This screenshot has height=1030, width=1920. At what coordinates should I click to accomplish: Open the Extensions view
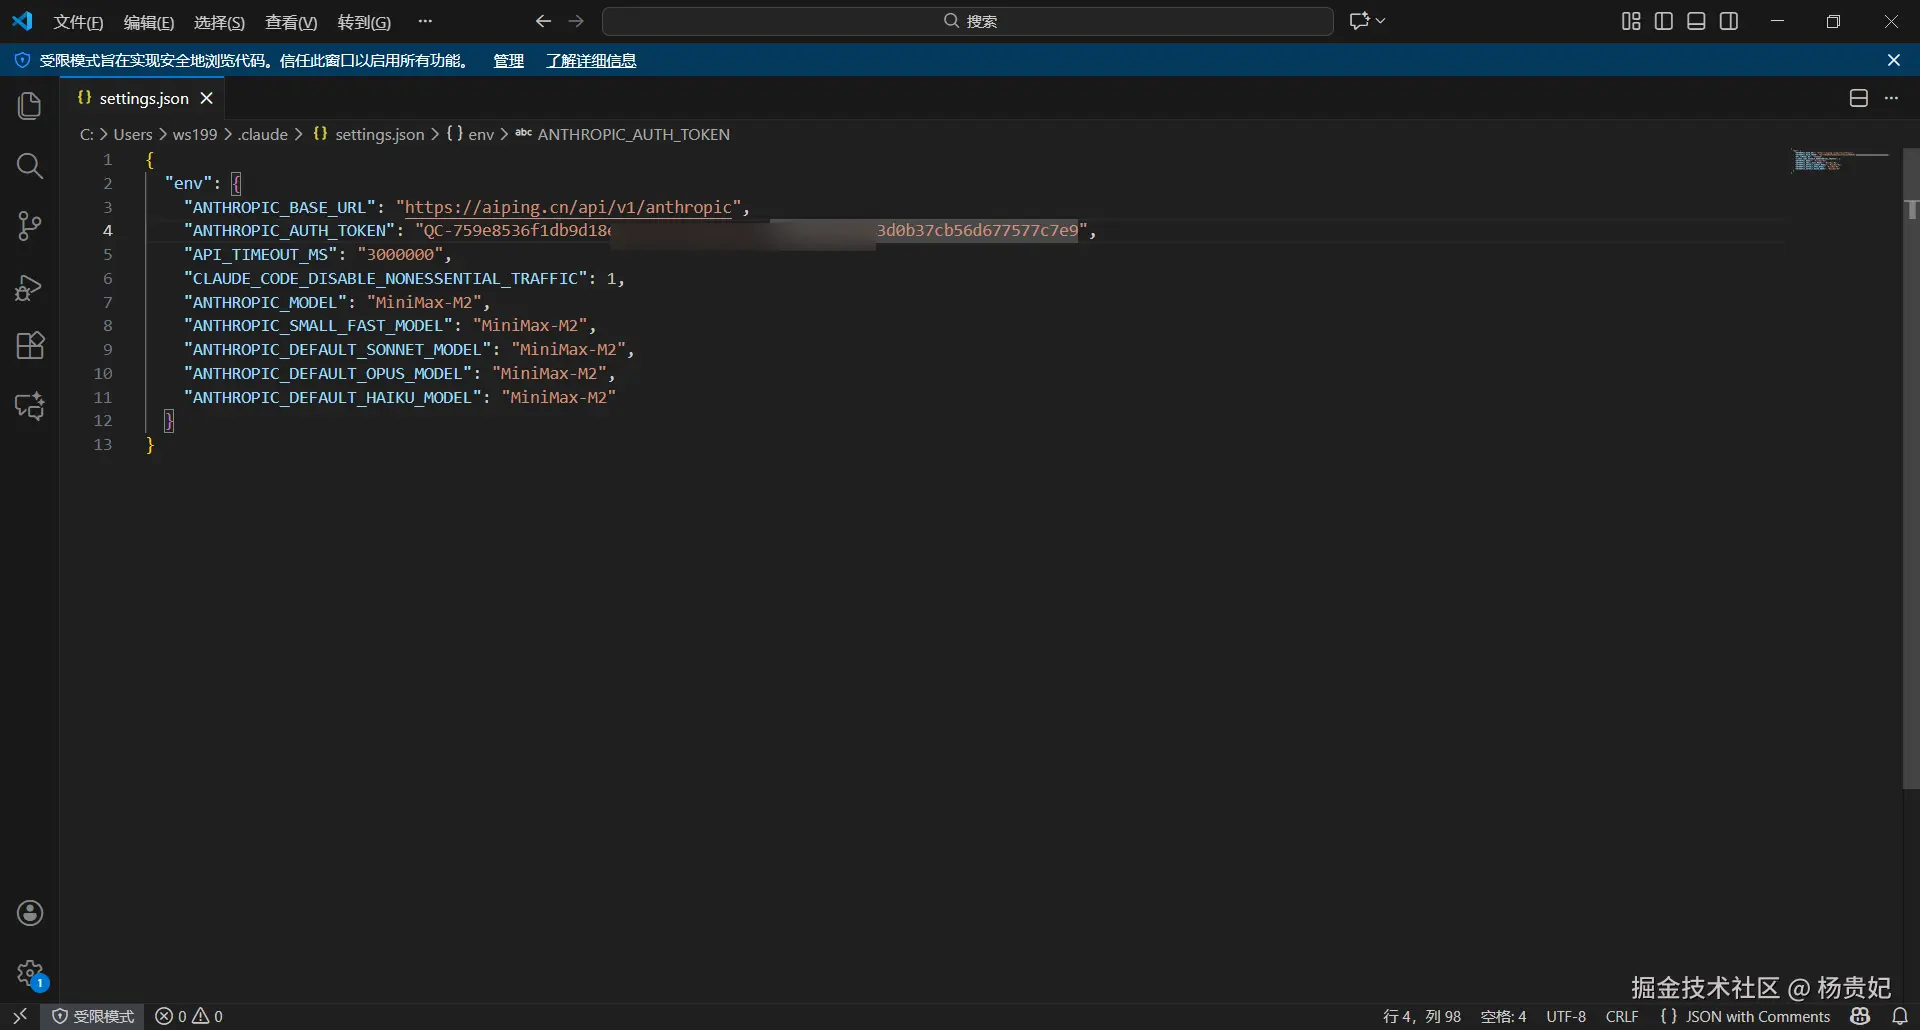(30, 346)
